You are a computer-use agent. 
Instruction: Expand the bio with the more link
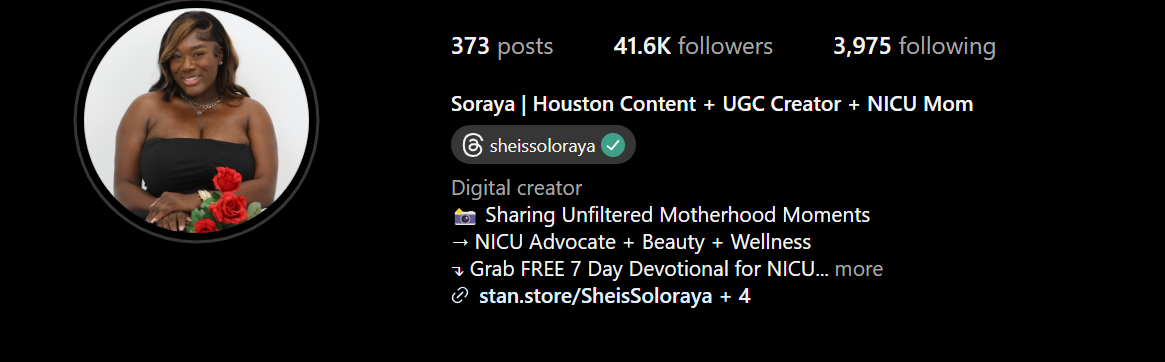click(859, 268)
